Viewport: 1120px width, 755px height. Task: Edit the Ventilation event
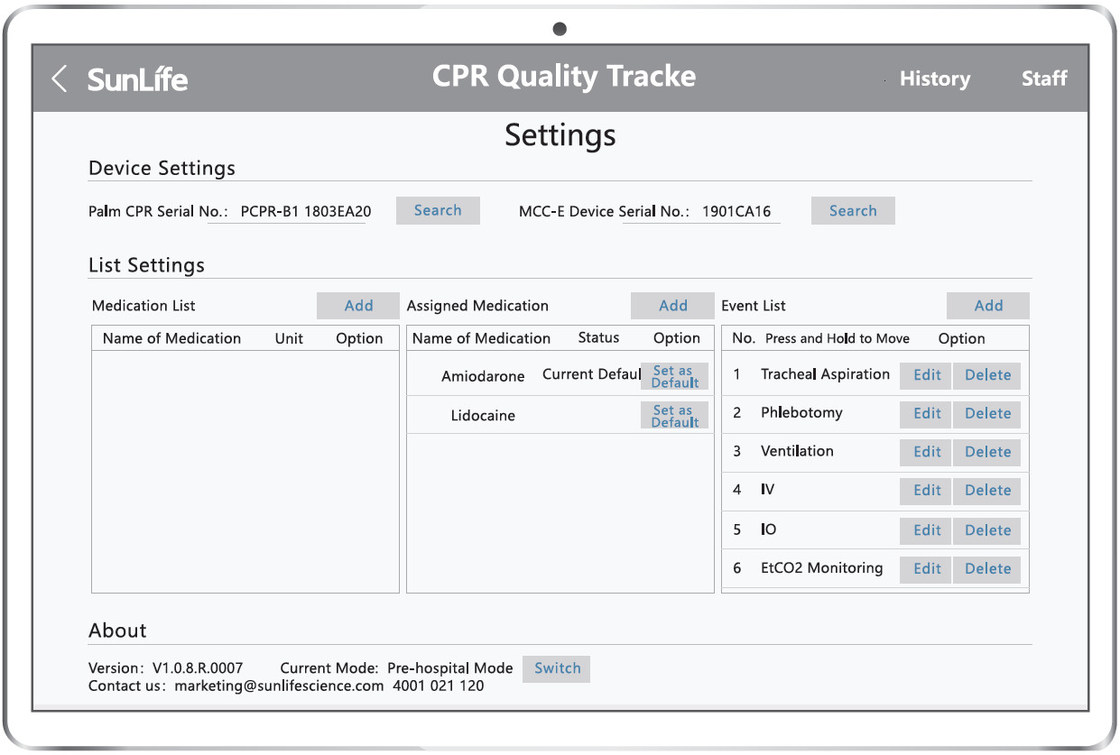coord(927,452)
